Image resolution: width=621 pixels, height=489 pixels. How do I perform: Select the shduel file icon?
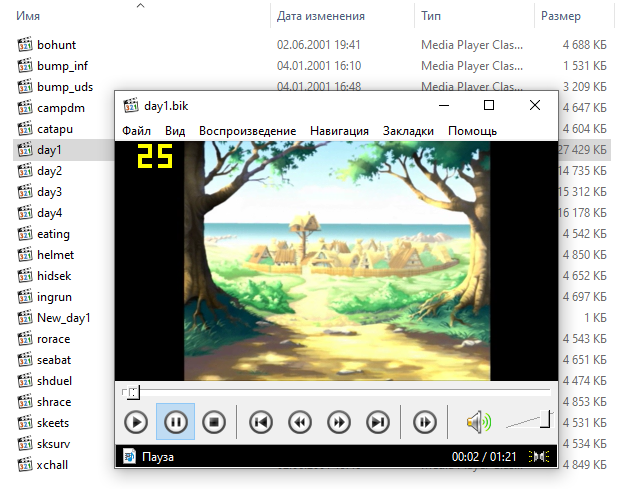click(x=25, y=381)
